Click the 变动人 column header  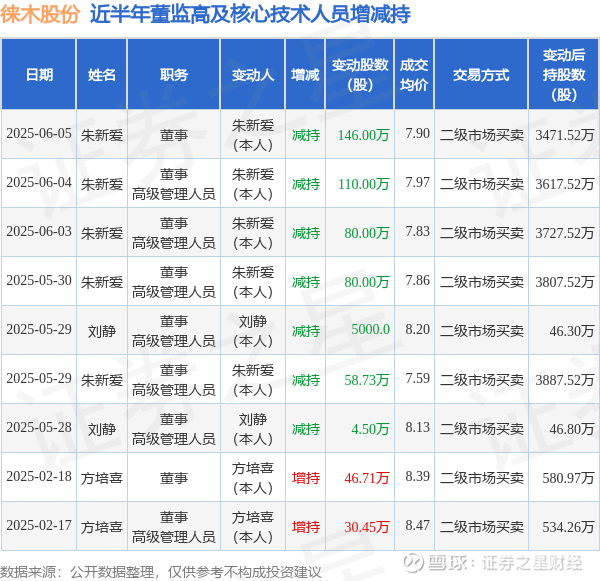[253, 74]
